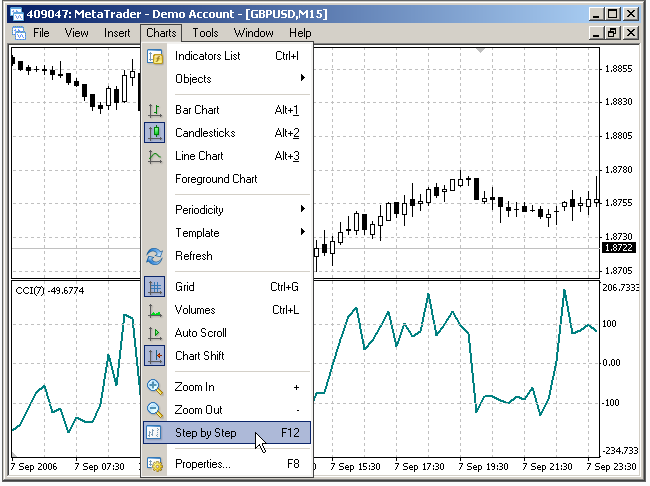Open the Help menu
Viewport: 650px width, 486px height.
point(300,33)
